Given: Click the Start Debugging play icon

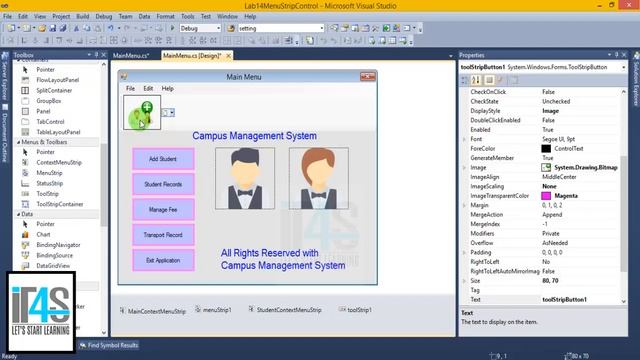Looking at the screenshot, I should [172, 28].
